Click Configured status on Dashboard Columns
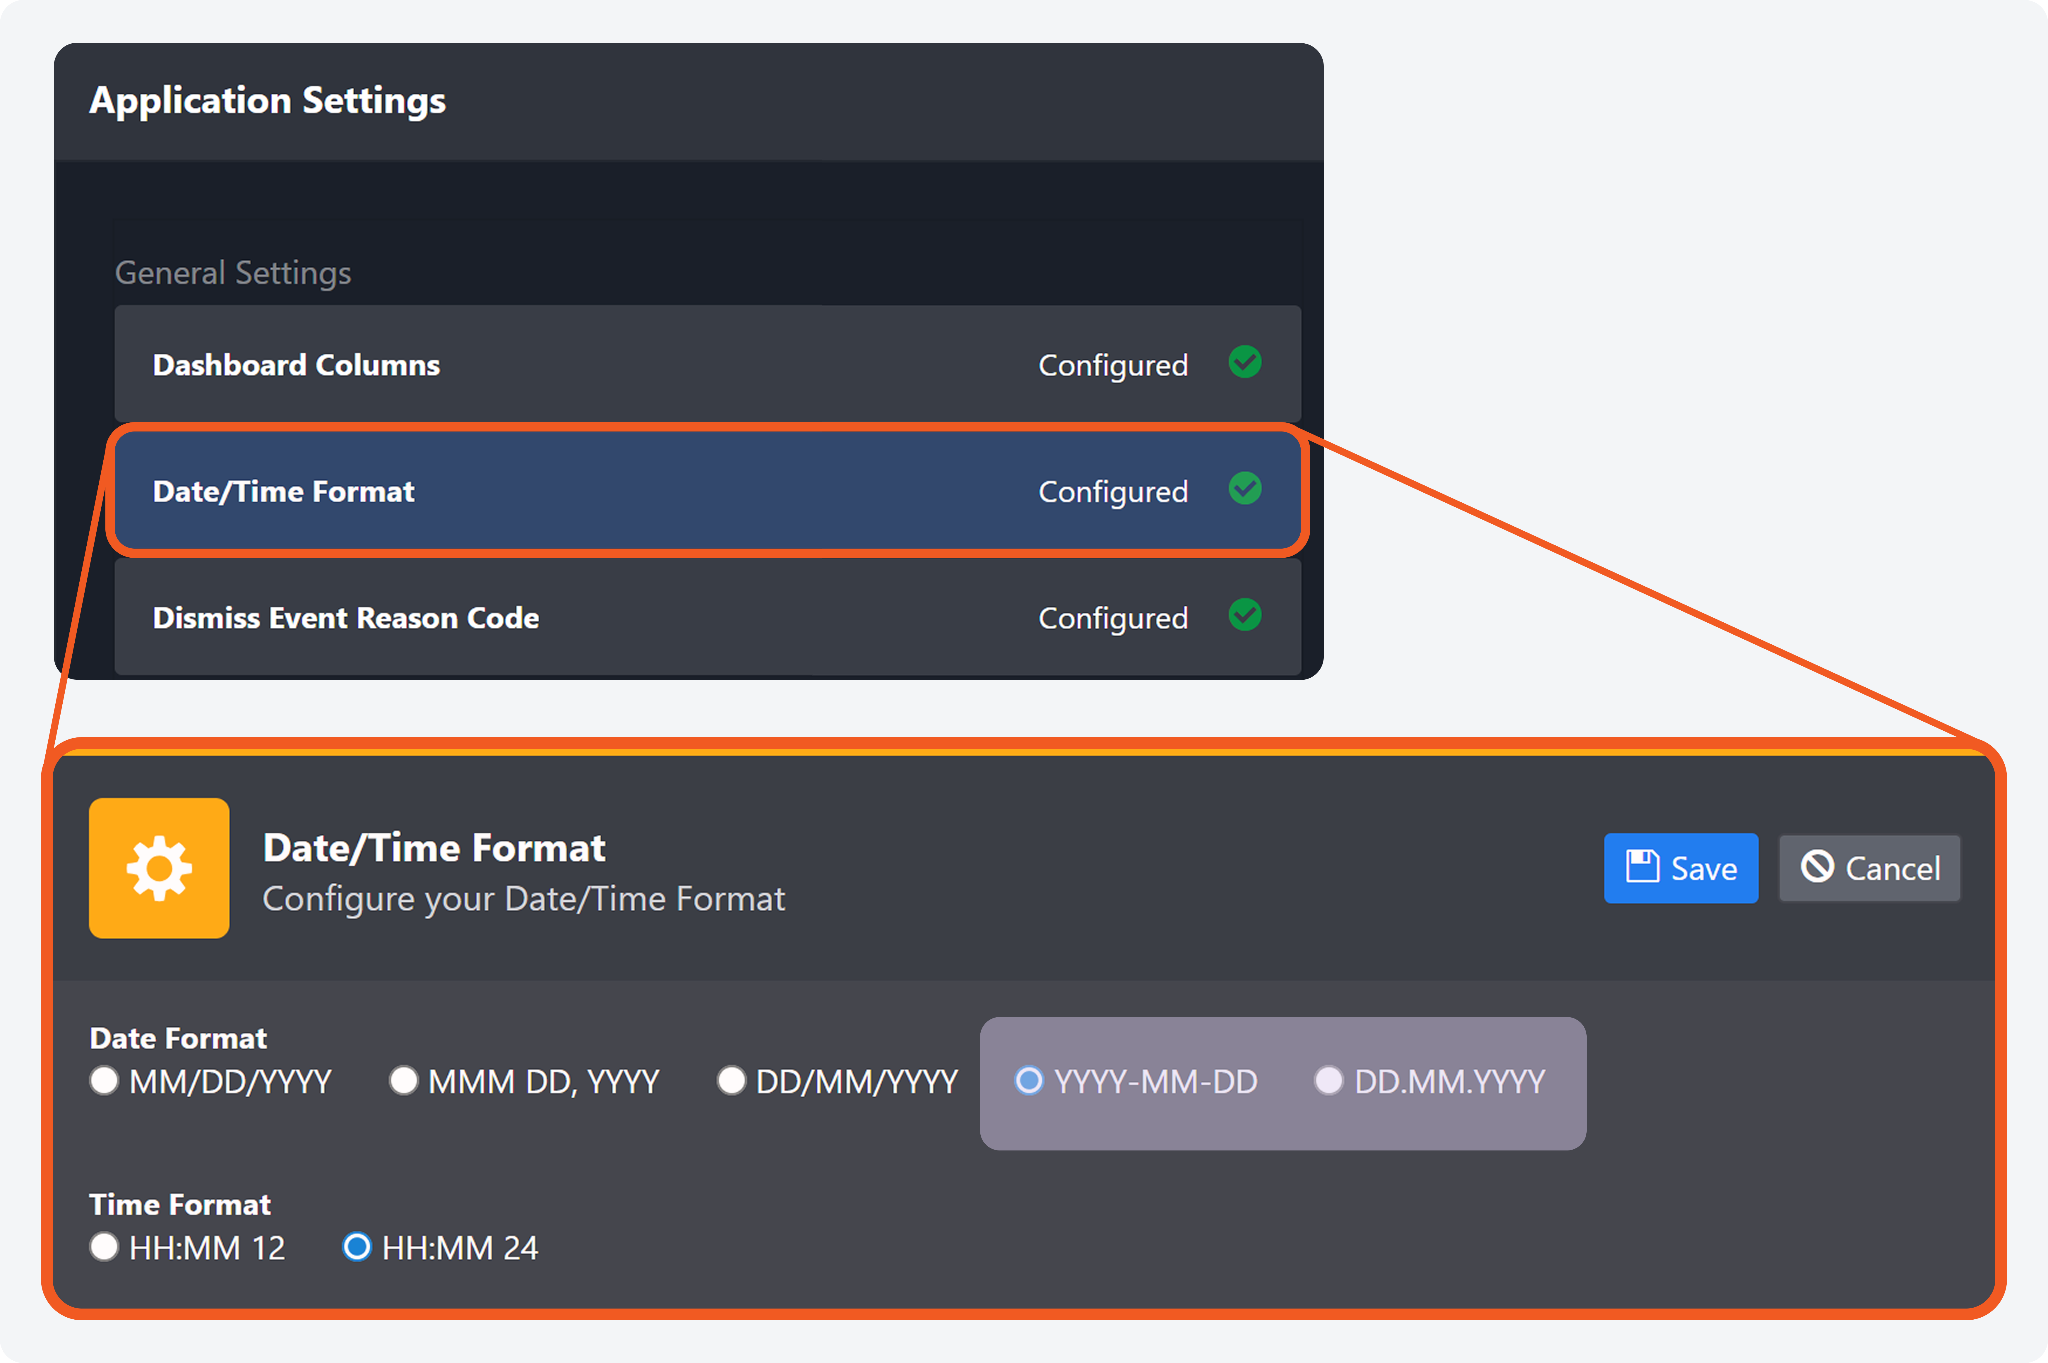This screenshot has height=1363, width=2048. pos(1113,365)
